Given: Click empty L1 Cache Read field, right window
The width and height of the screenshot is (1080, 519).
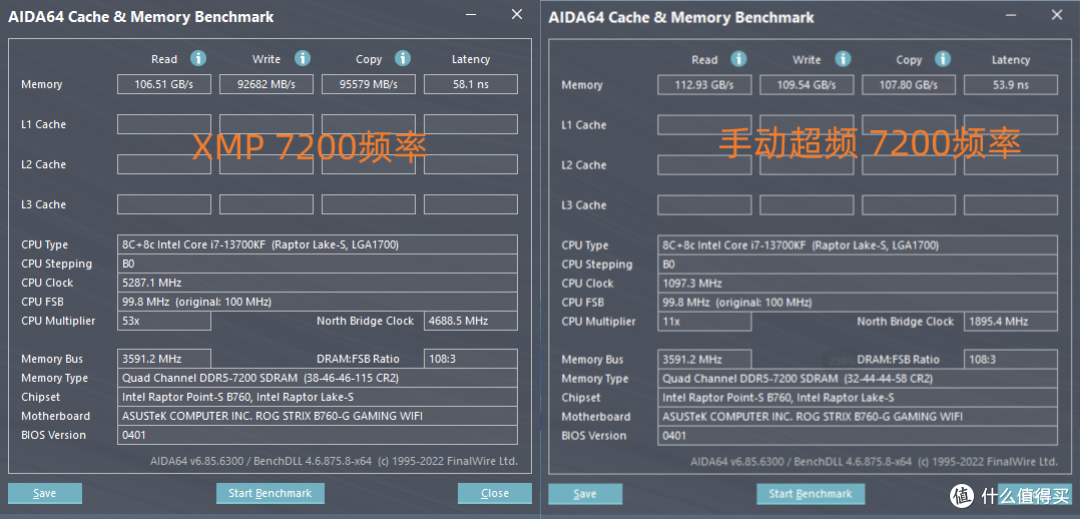Looking at the screenshot, I should click(704, 125).
